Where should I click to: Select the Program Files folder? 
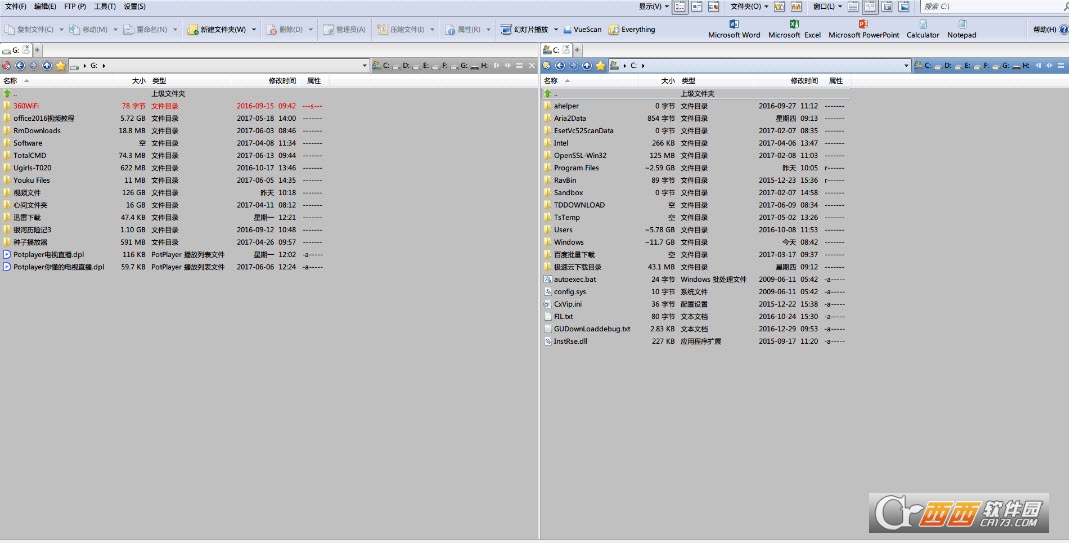tap(576, 168)
